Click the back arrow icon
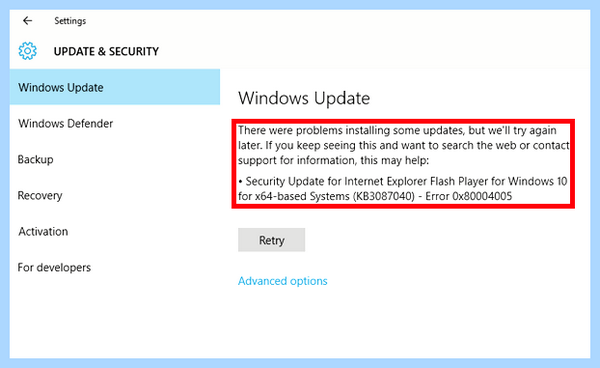Viewport: 600px width, 368px height. point(27,21)
